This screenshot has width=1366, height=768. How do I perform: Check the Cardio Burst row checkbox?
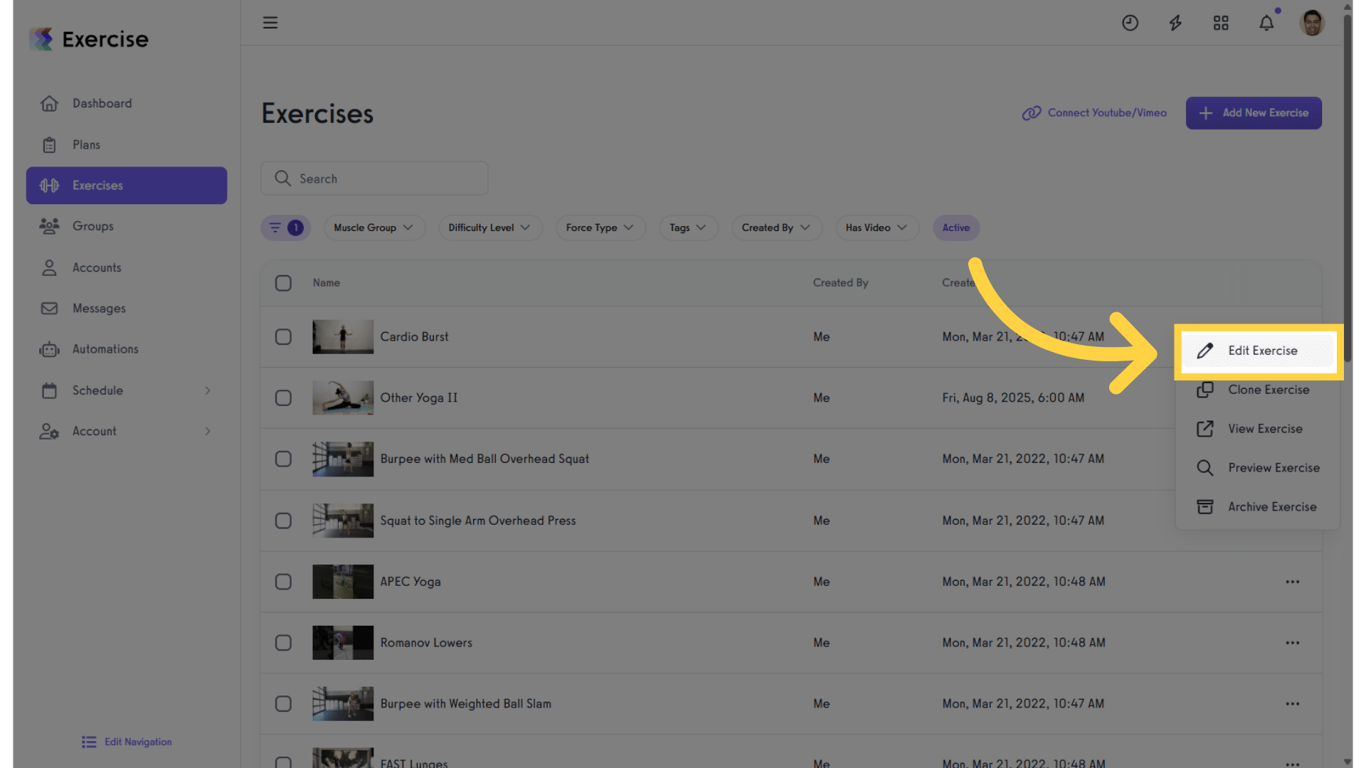(x=283, y=337)
